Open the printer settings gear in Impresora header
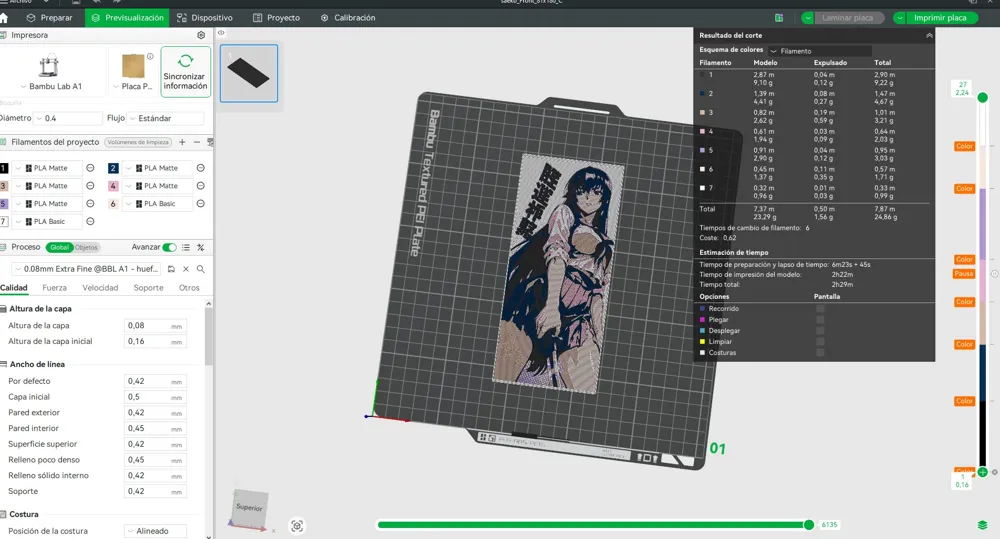The height and width of the screenshot is (539, 1000). click(x=201, y=35)
